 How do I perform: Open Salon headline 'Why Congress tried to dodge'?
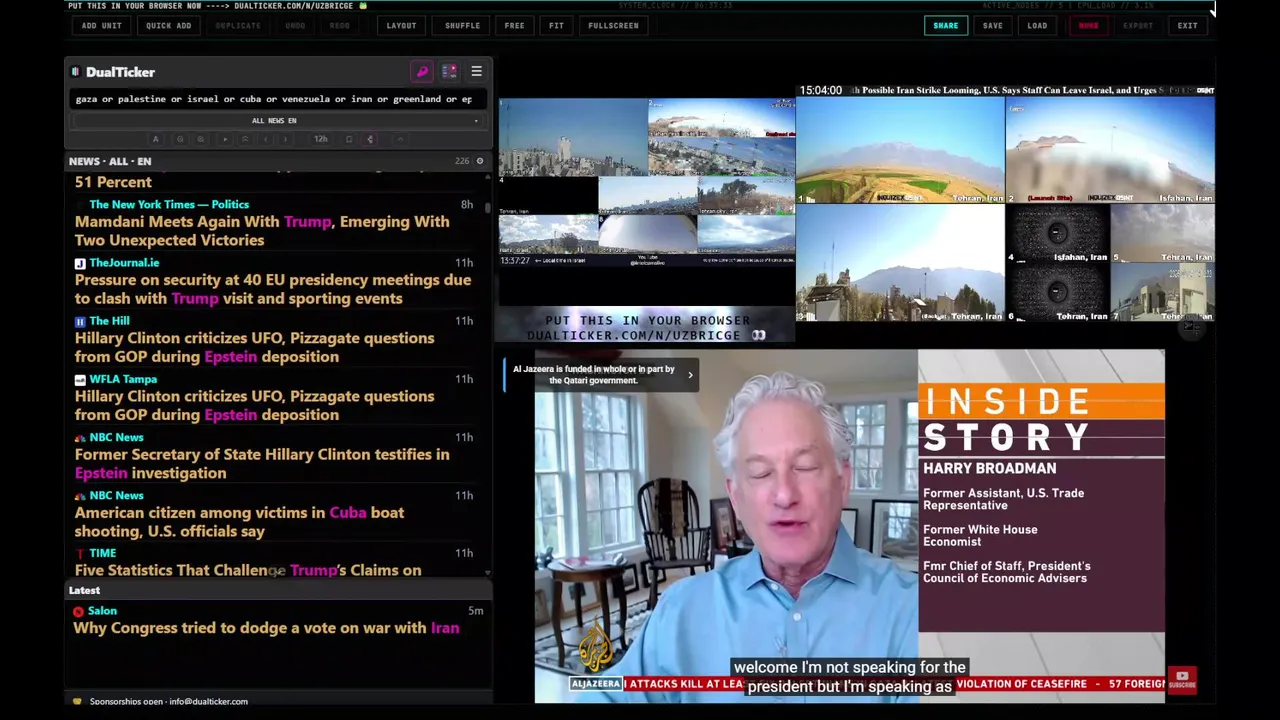tap(266, 628)
